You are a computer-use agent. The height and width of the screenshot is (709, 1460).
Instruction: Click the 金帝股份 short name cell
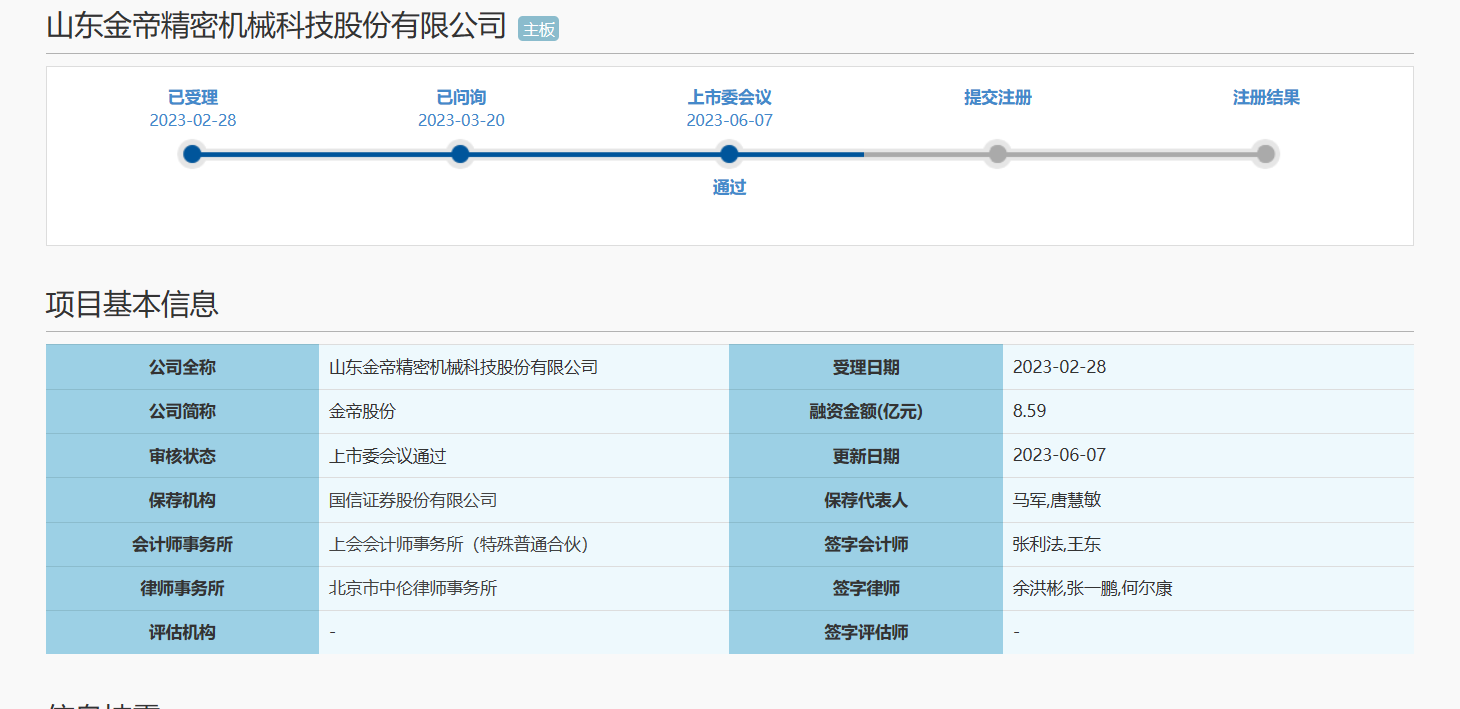(524, 411)
